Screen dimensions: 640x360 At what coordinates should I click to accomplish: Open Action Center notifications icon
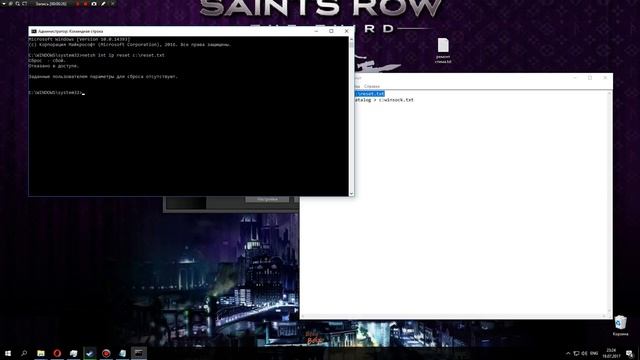pyautogui.click(x=630, y=353)
